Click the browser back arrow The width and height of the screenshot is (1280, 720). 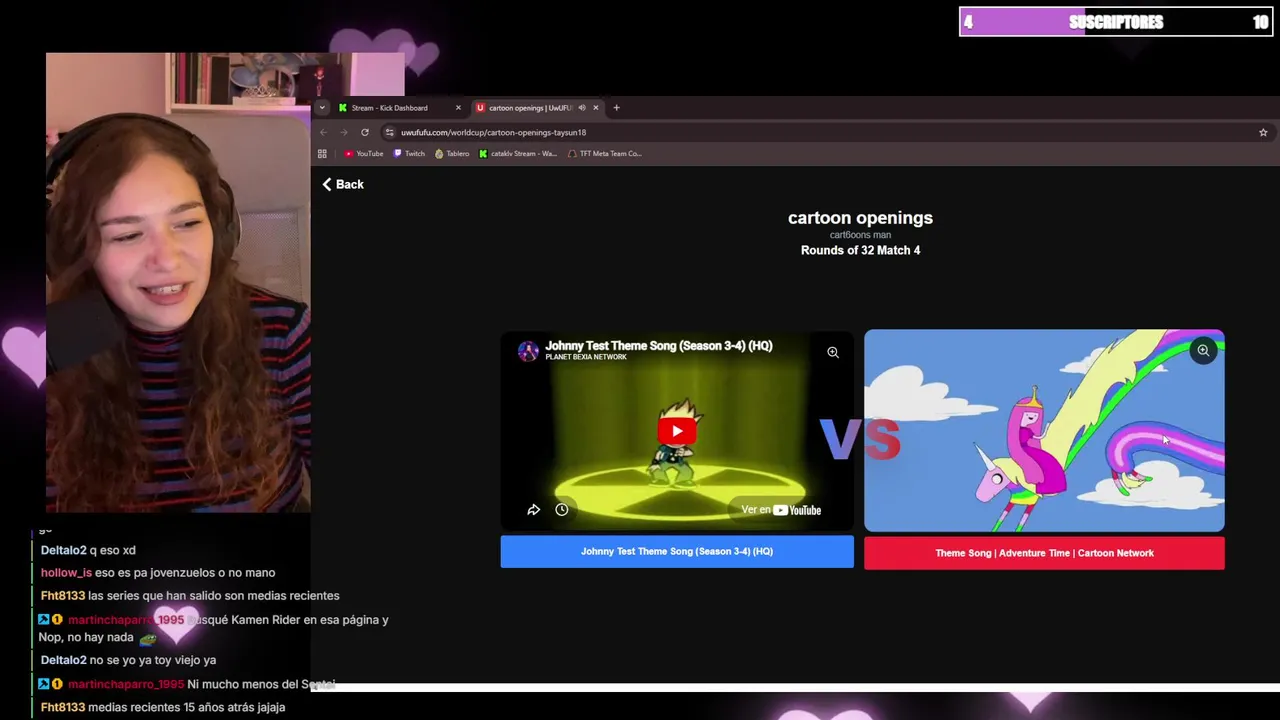(323, 132)
